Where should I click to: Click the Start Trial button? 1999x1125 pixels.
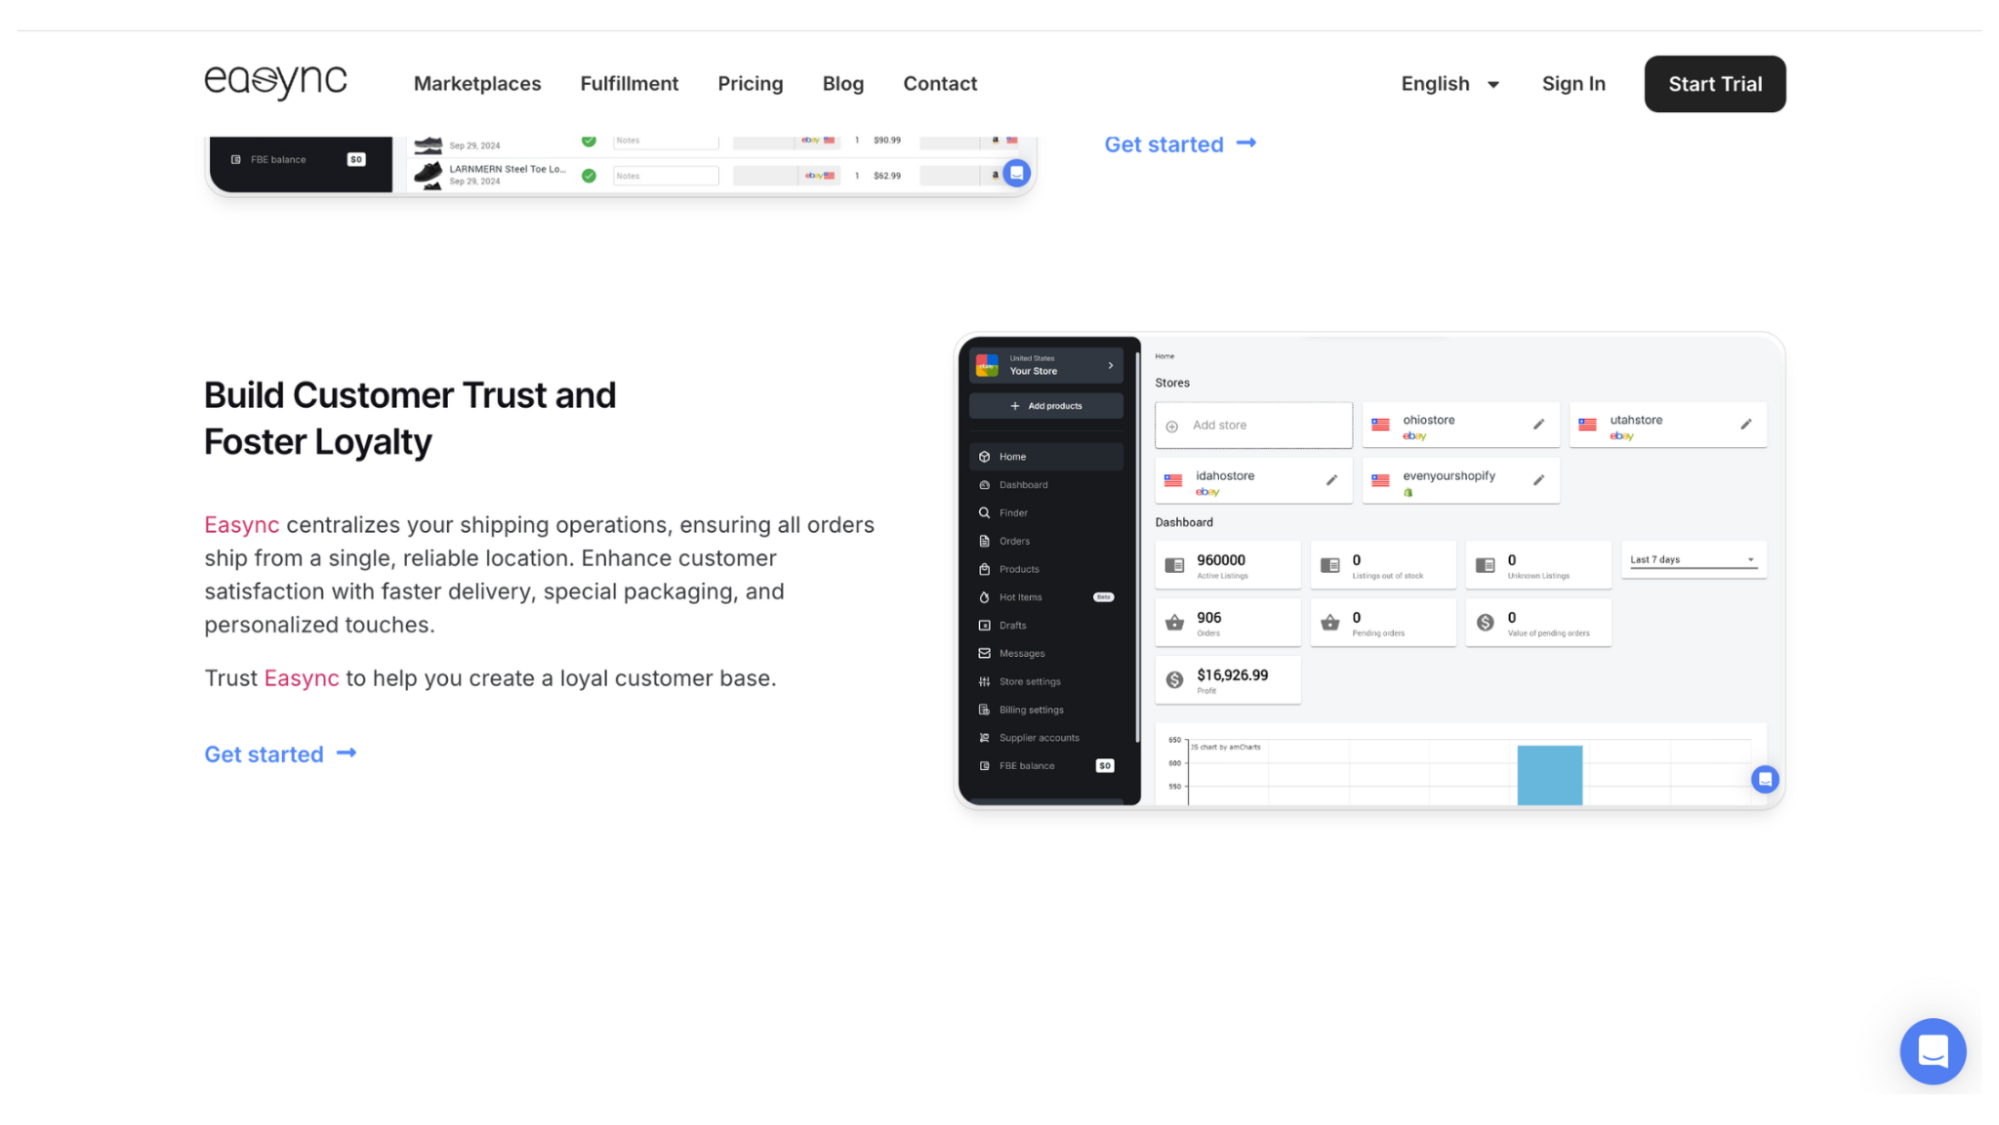tap(1714, 84)
